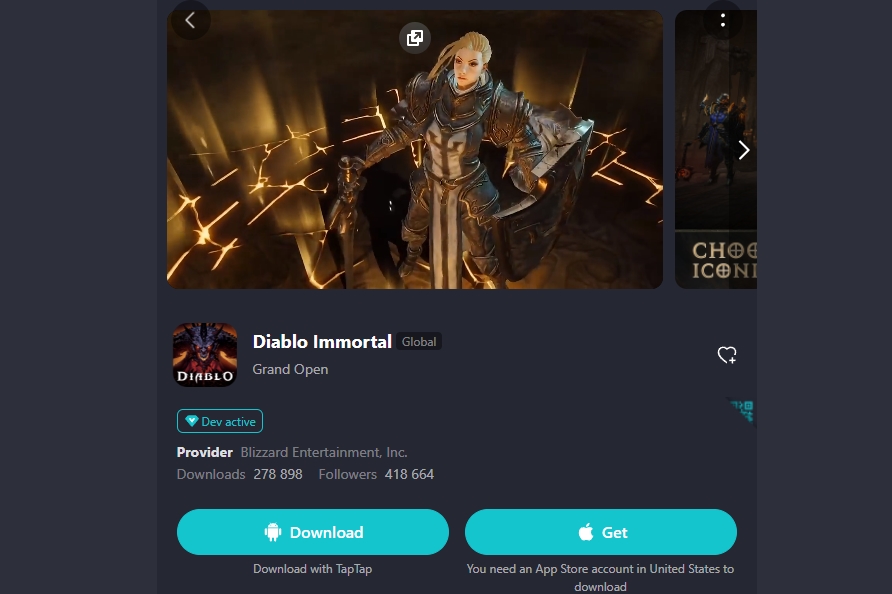Viewport: 892px width, 594px height.
Task: Click the Download button text
Action: 327,532
